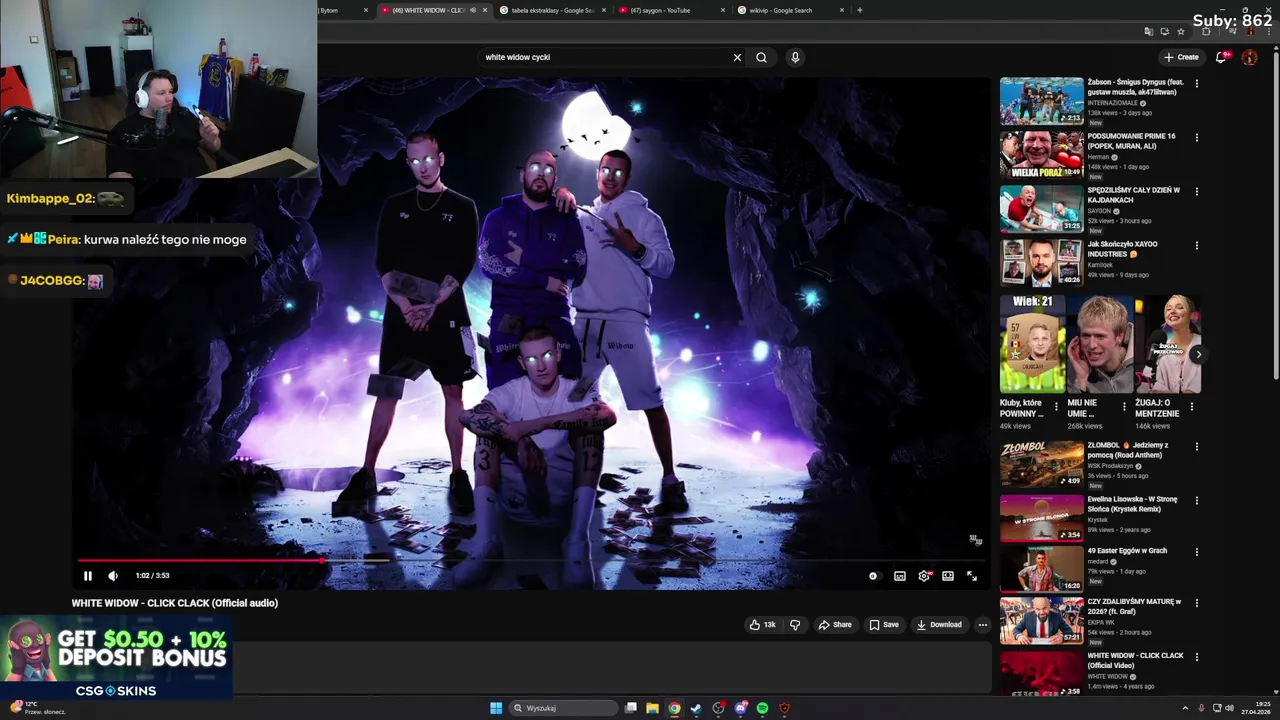Open the three-dot more actions under video
The image size is (1280, 720).
click(983, 625)
